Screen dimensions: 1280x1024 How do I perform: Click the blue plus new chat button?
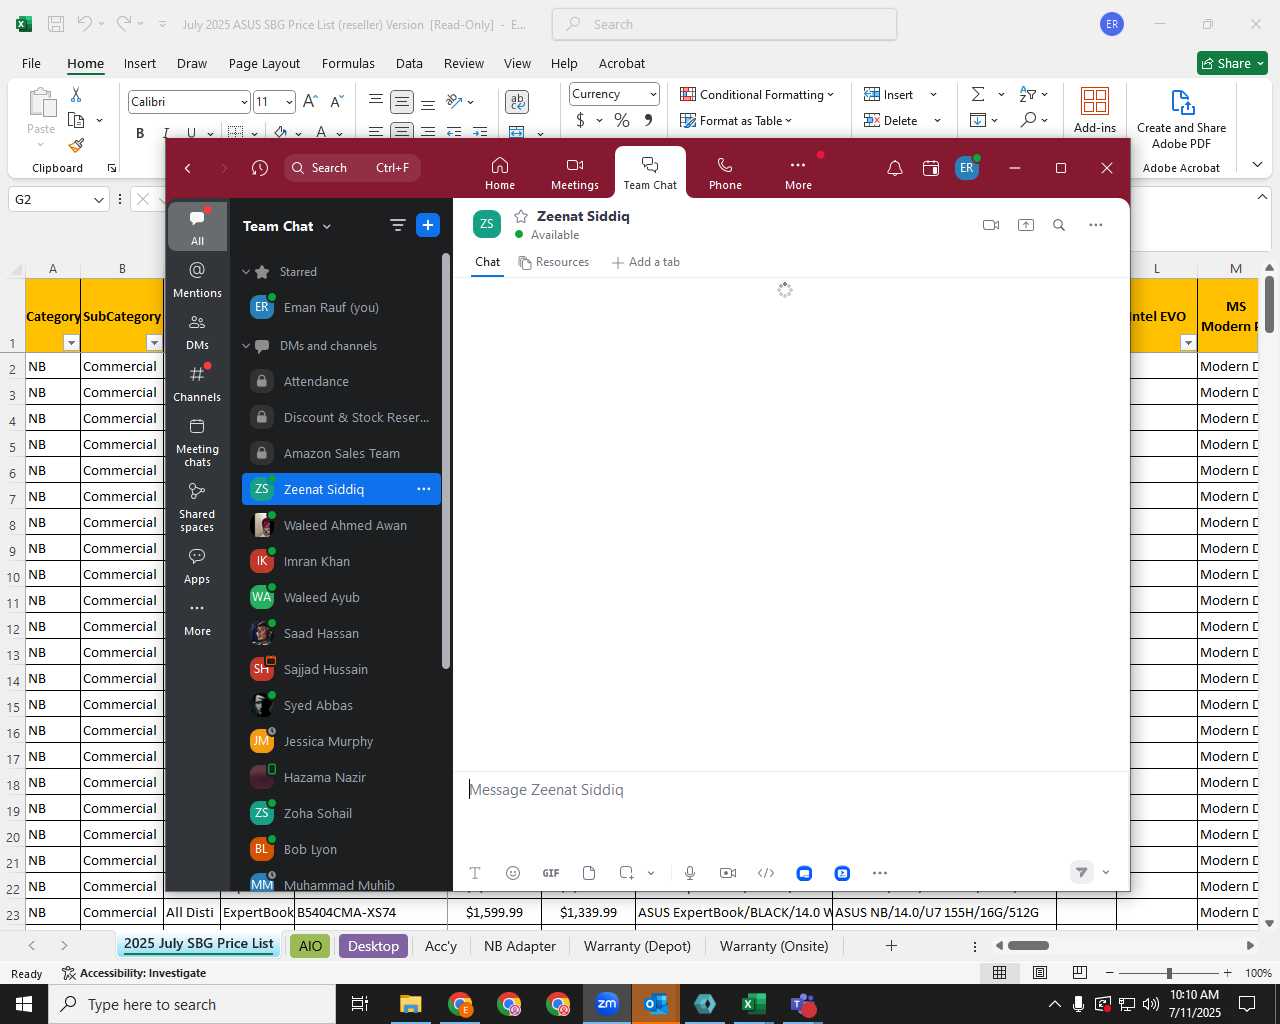tap(428, 226)
